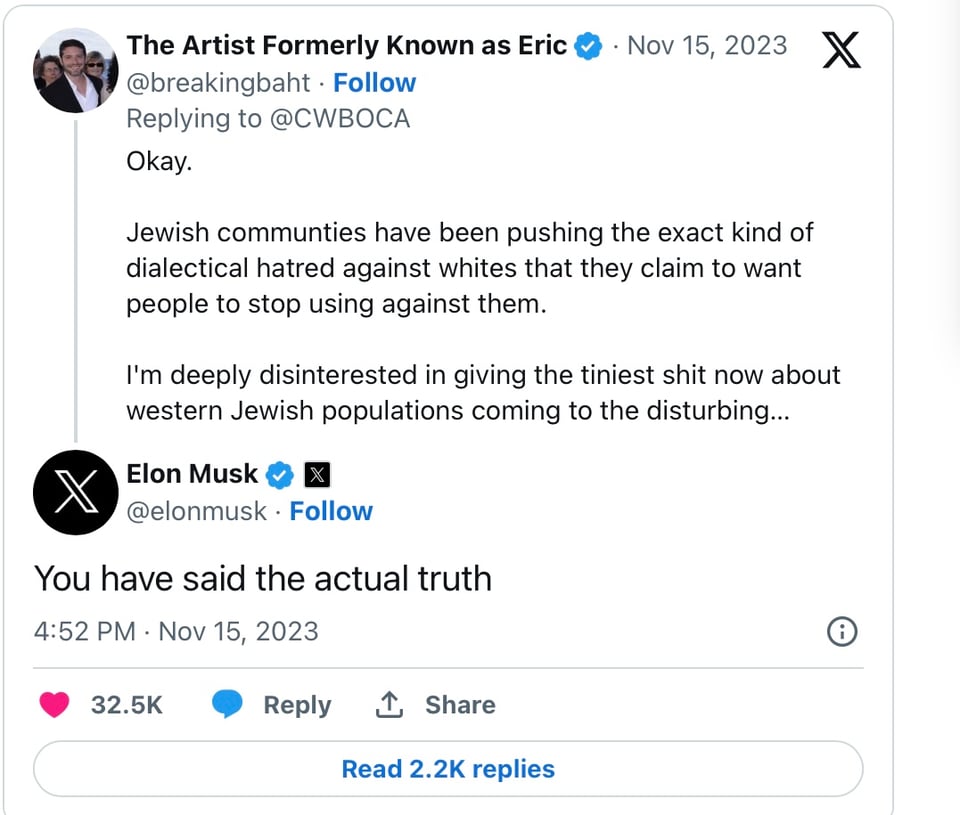Click the blue reply bubble icon
This screenshot has height=815, width=960.
click(x=228, y=705)
